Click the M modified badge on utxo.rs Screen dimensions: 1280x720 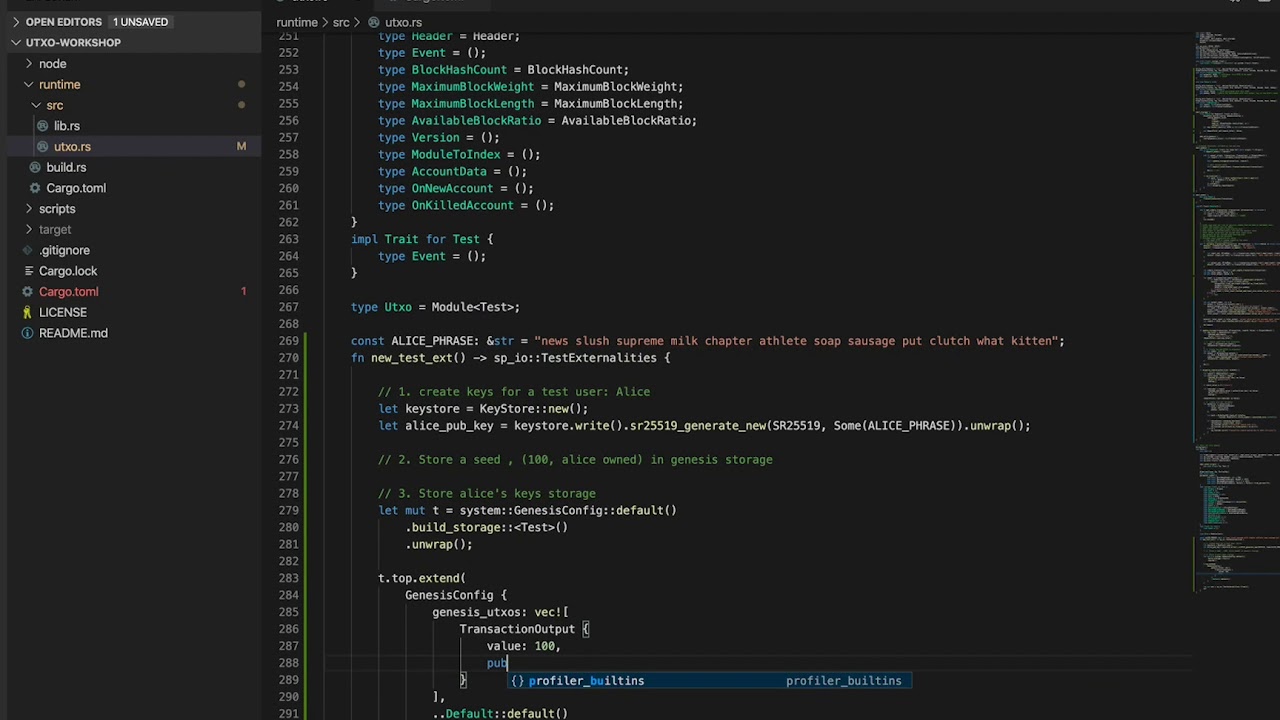pos(241,147)
